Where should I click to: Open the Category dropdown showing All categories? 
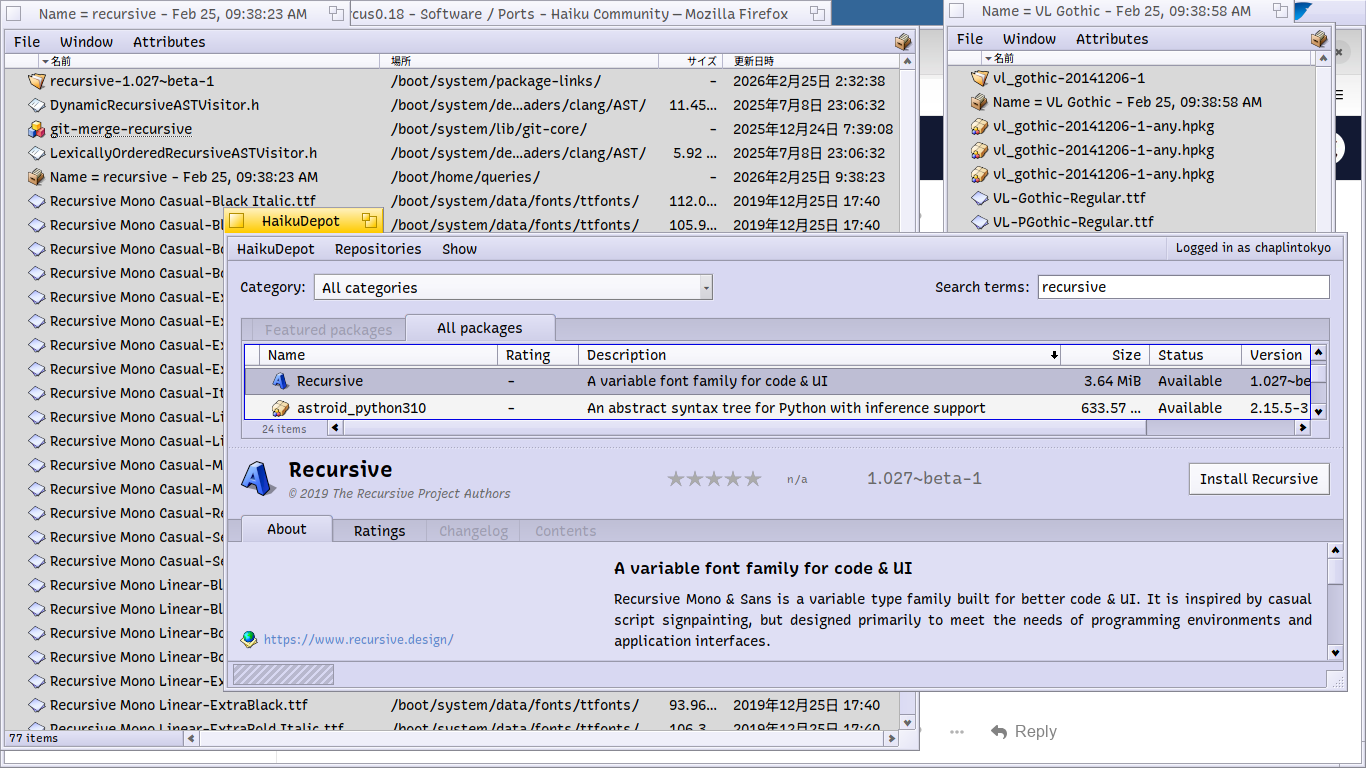pyautogui.click(x=513, y=288)
